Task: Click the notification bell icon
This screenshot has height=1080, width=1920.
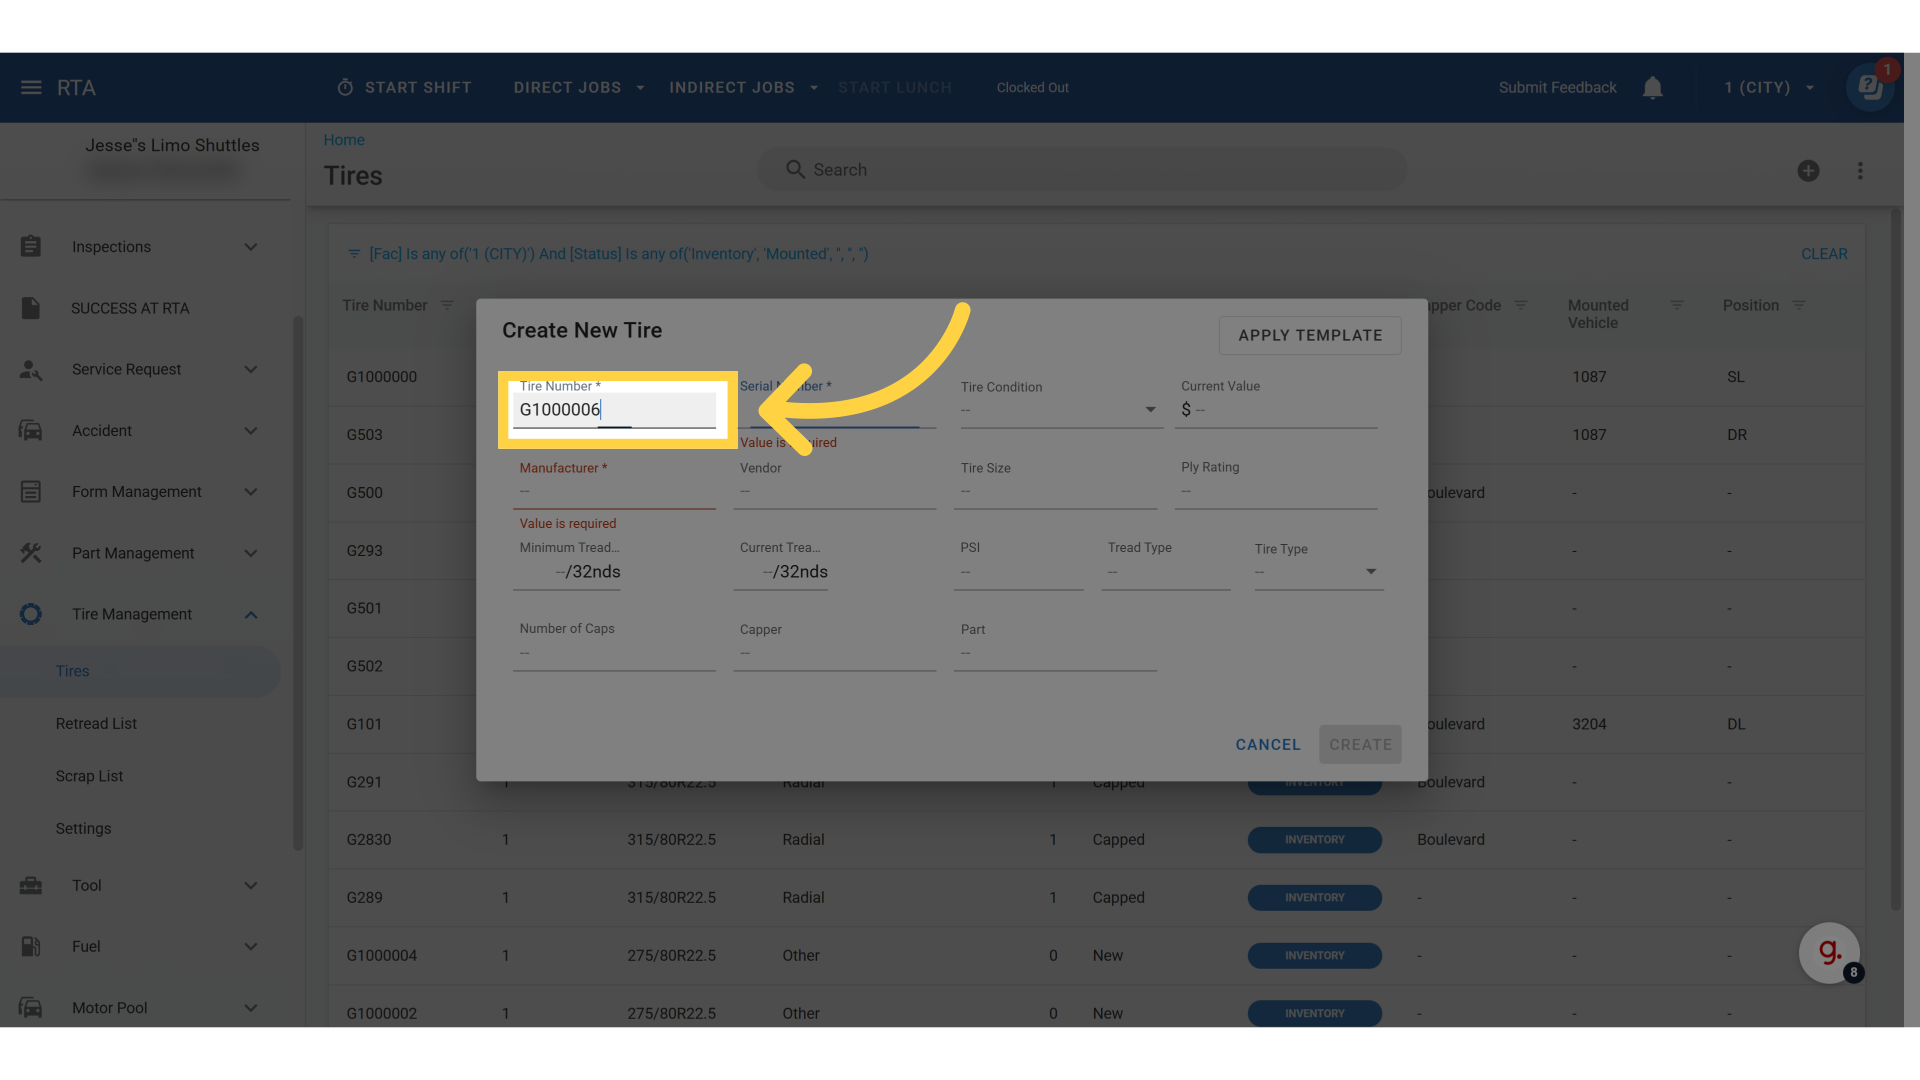Action: coord(1652,88)
